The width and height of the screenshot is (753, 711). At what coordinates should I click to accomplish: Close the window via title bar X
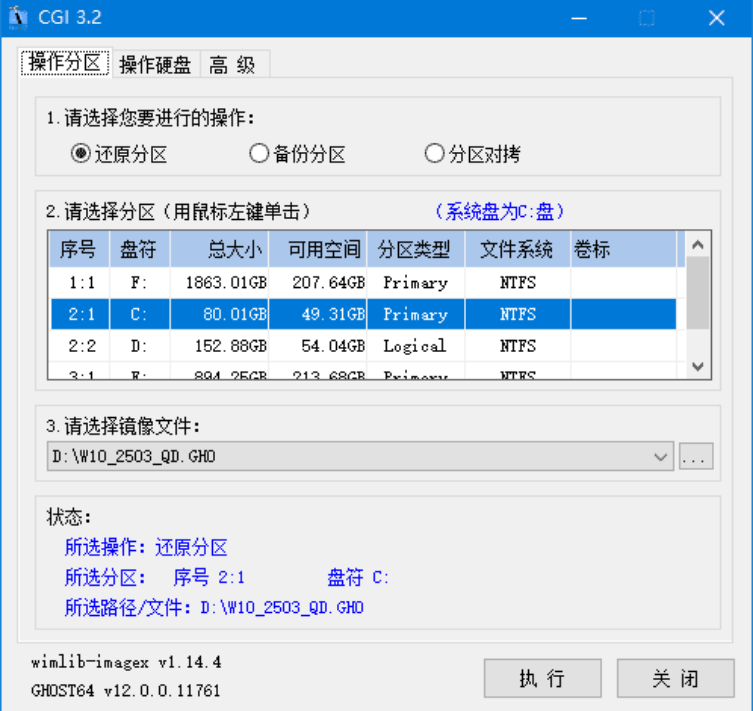(716, 18)
